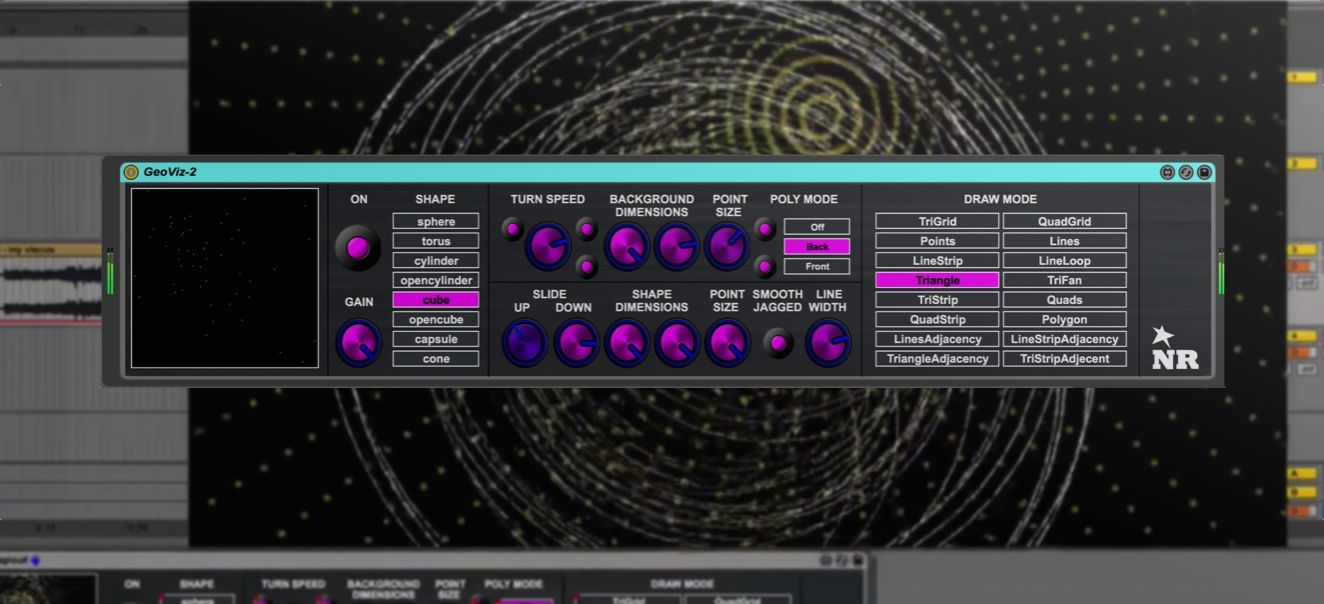Click the left Background Dimensions knob

click(x=627, y=246)
